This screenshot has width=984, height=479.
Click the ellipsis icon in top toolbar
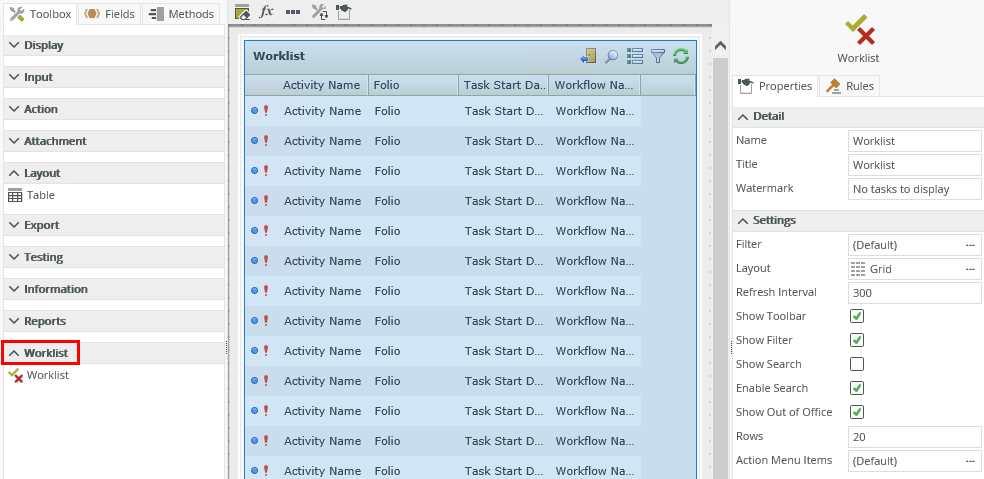[x=292, y=12]
